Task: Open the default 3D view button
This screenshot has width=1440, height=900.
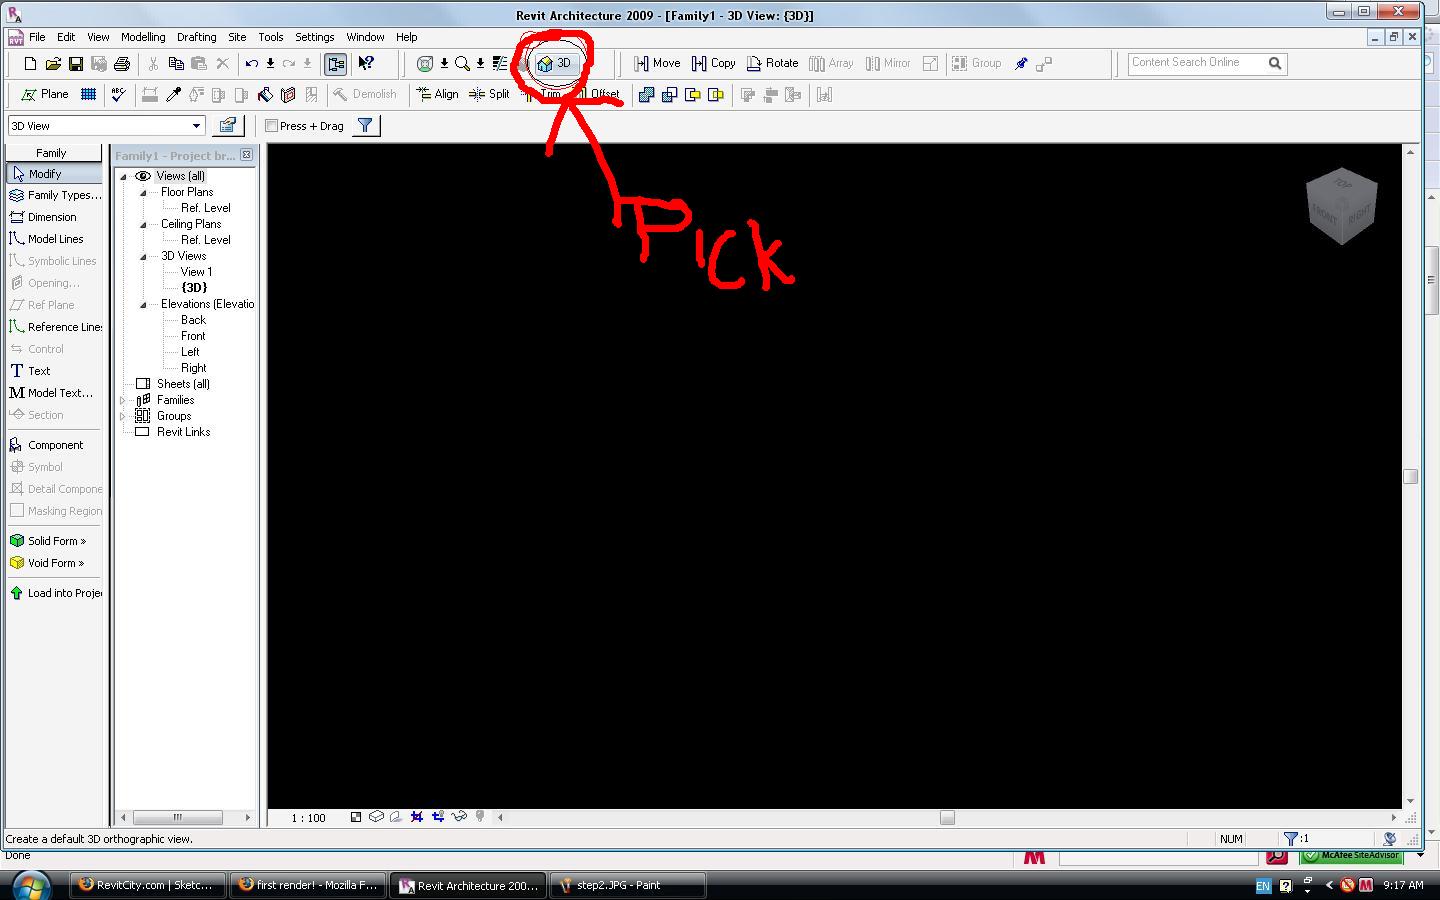Action: coord(554,64)
